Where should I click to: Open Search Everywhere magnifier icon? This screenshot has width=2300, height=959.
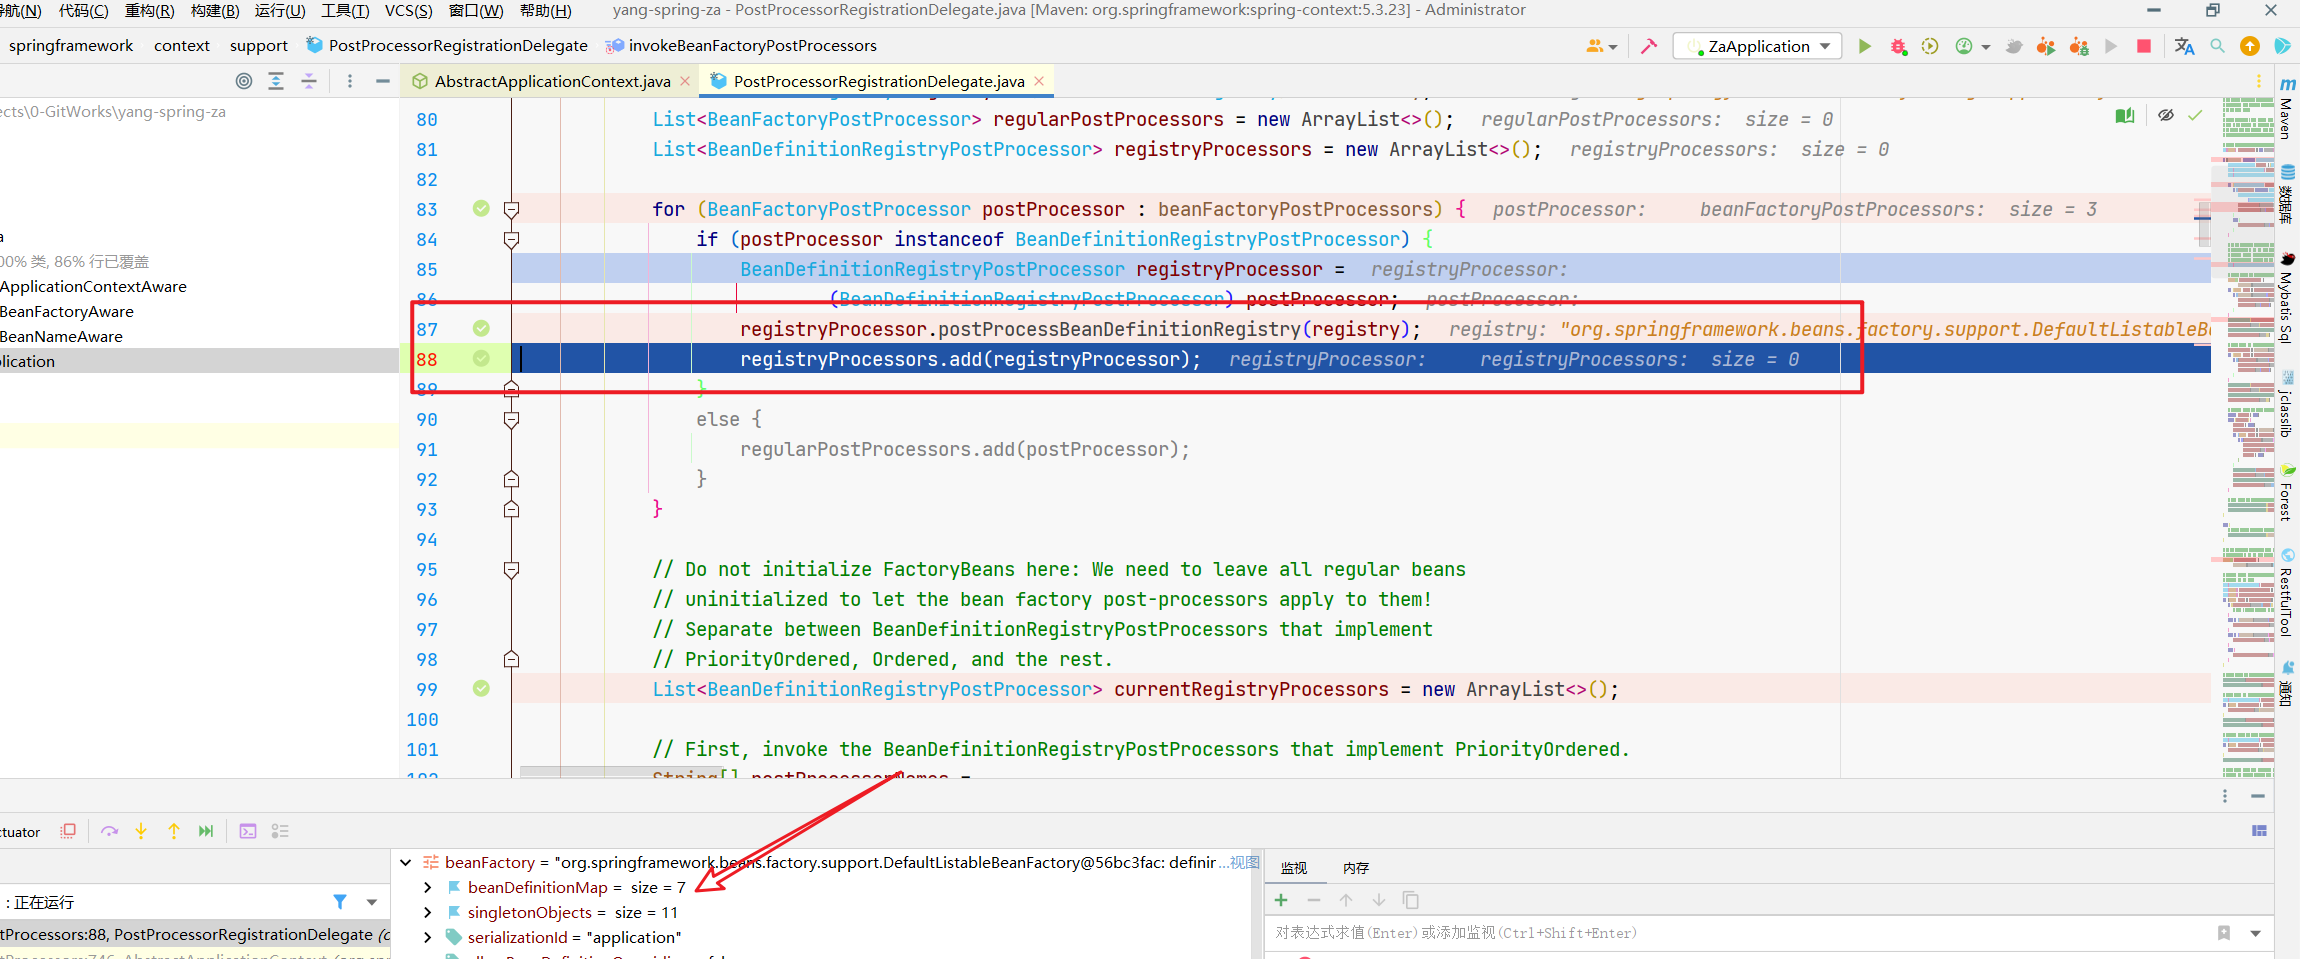tap(2217, 46)
